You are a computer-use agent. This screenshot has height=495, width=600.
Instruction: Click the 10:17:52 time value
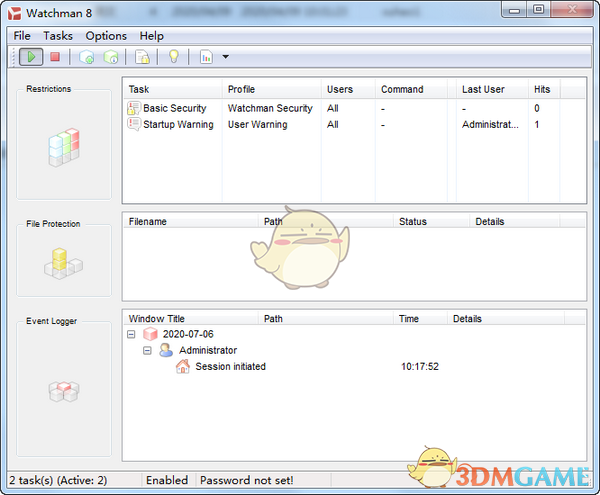[x=420, y=366]
